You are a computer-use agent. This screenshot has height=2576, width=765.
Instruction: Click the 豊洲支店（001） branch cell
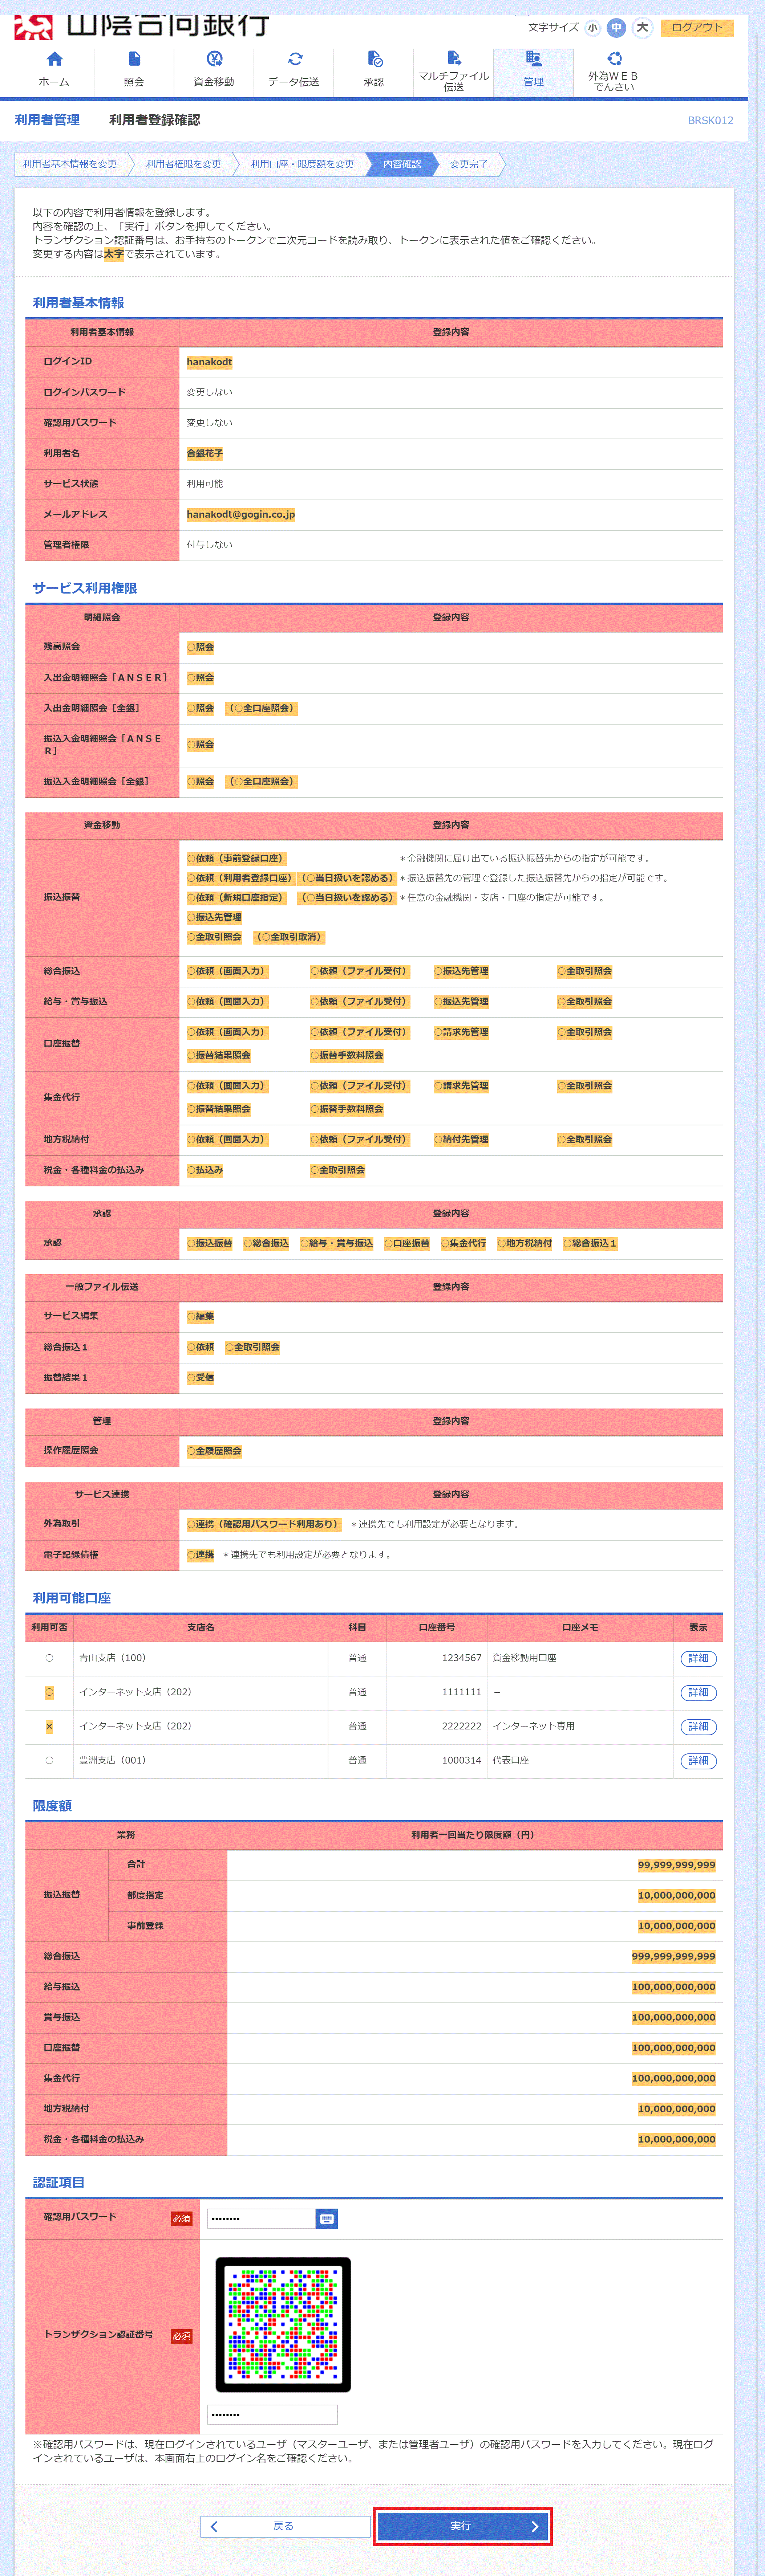[201, 1761]
